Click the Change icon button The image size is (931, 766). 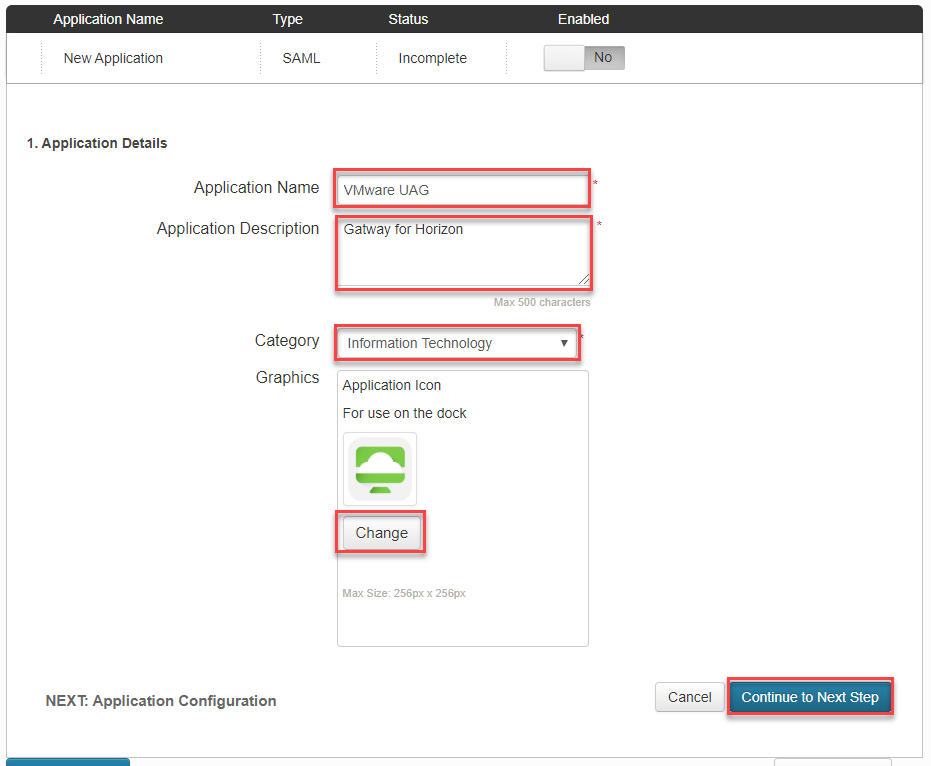382,533
